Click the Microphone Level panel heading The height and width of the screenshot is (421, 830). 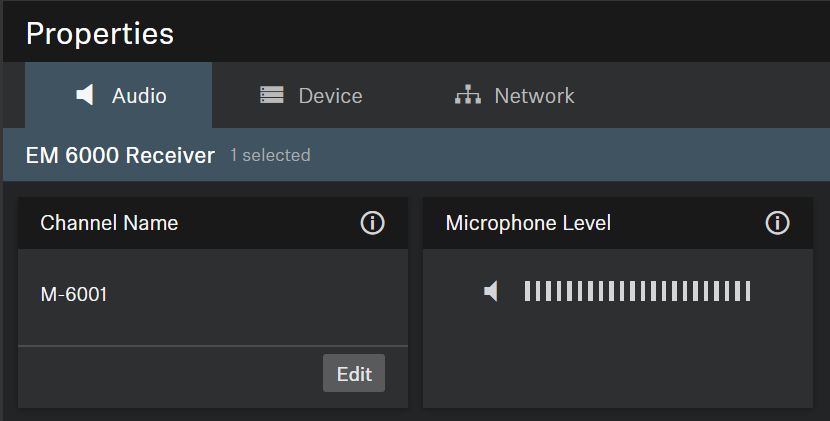(528, 223)
